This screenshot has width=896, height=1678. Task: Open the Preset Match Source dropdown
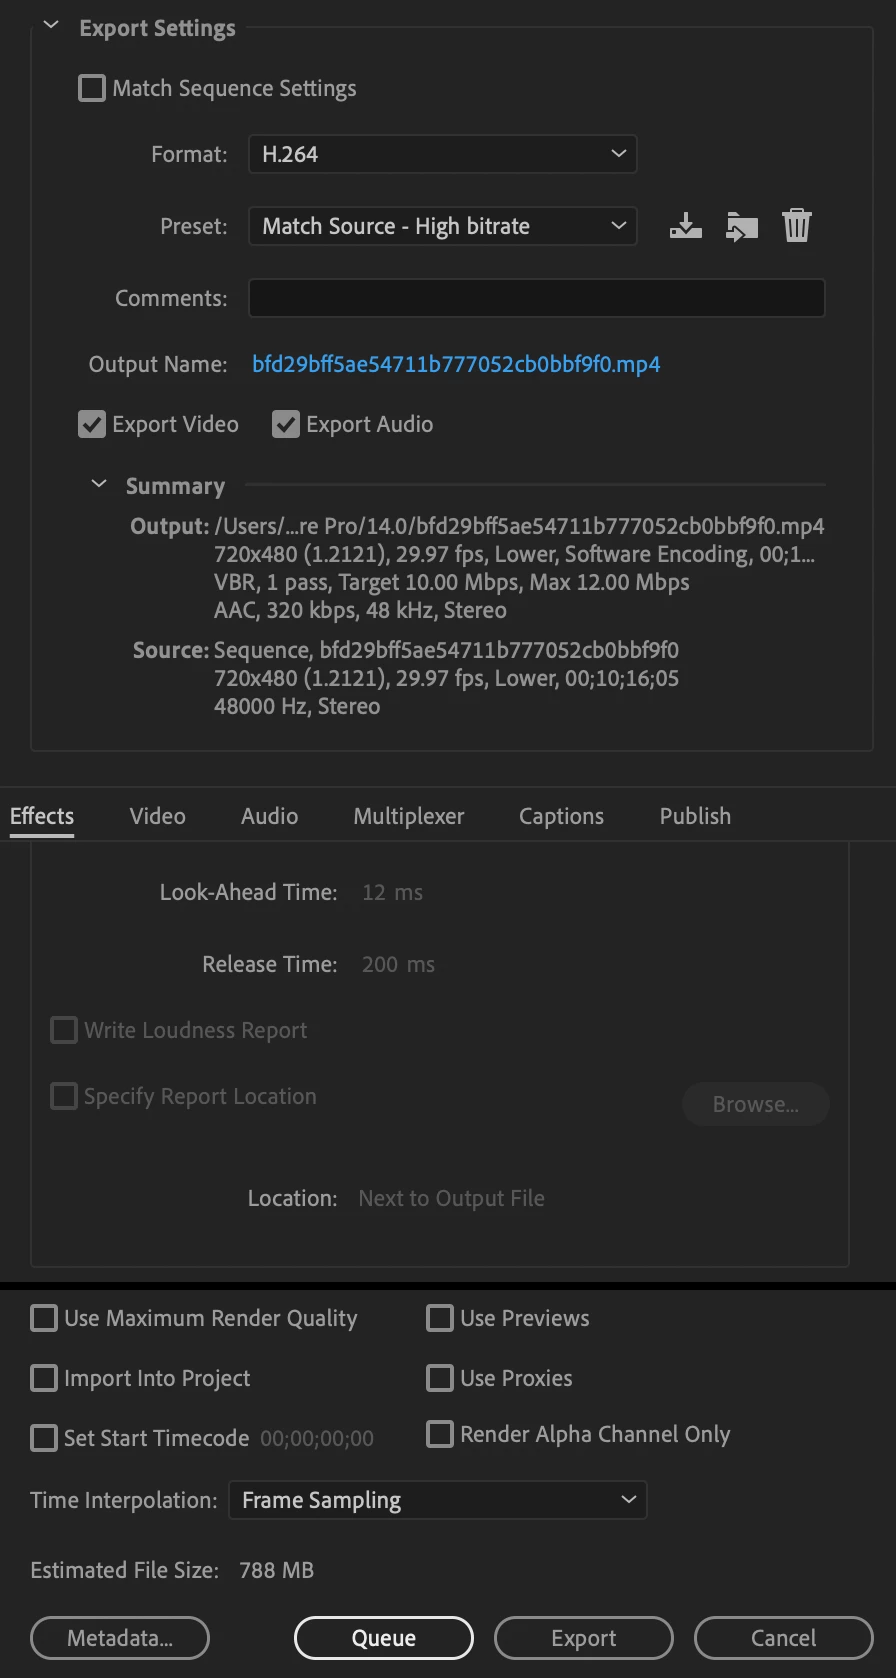pyautogui.click(x=442, y=226)
